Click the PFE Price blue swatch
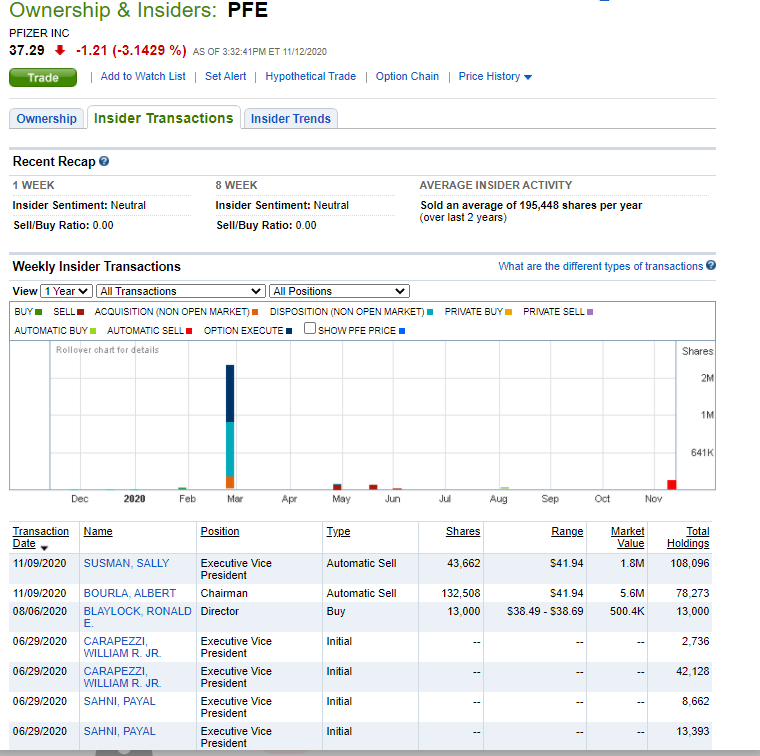 pyautogui.click(x=402, y=331)
